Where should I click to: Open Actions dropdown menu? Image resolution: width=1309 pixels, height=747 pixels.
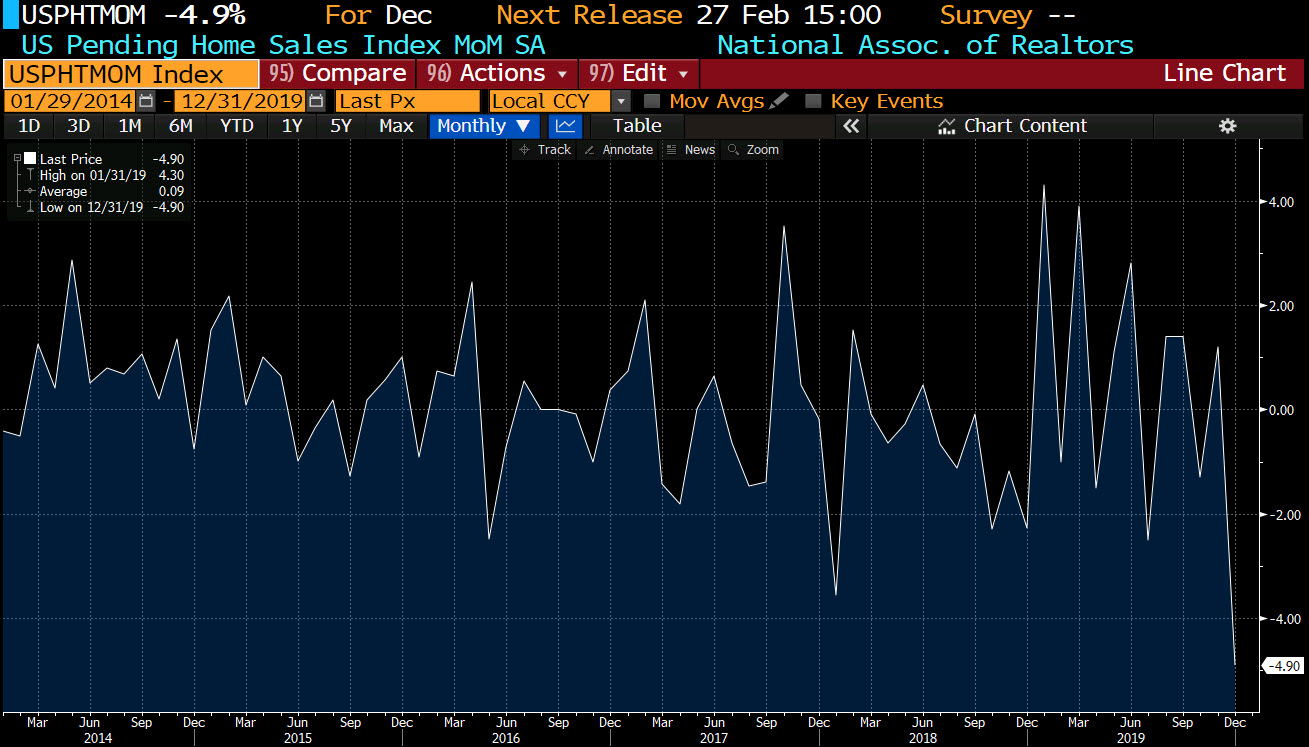(497, 73)
